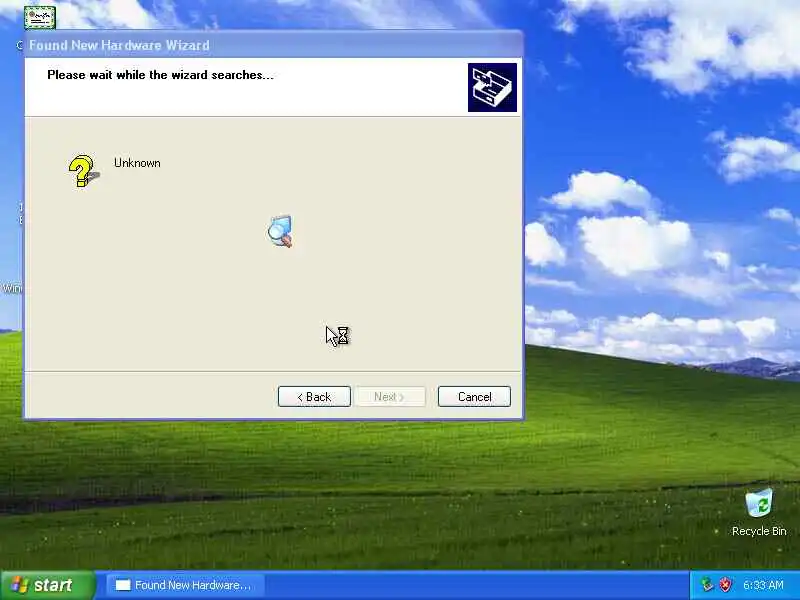This screenshot has width=800, height=600.
Task: Select the Unknown device label
Action: [x=137, y=163]
